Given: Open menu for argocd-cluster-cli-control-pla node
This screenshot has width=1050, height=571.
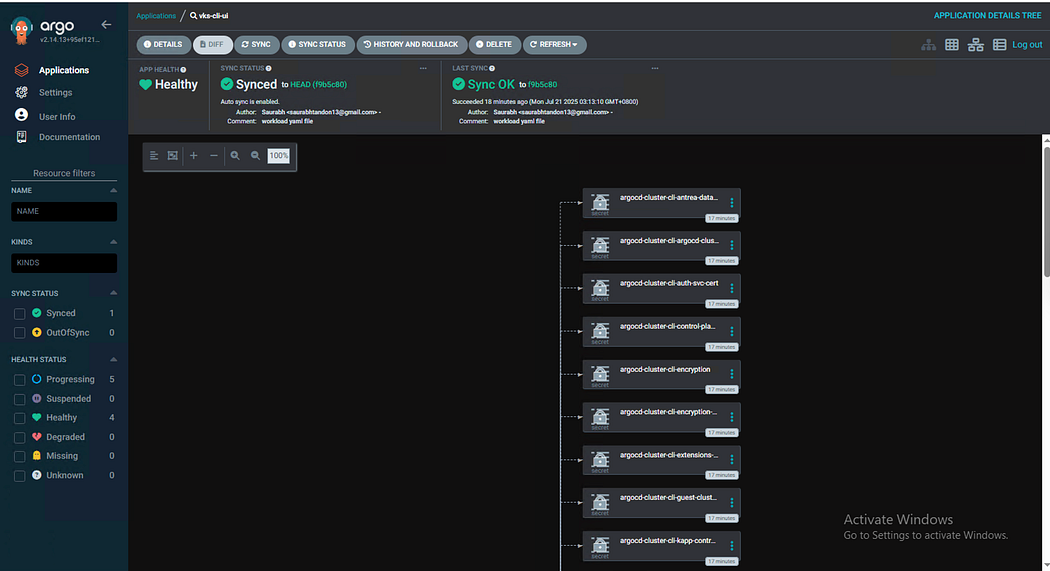Looking at the screenshot, I should [x=731, y=331].
